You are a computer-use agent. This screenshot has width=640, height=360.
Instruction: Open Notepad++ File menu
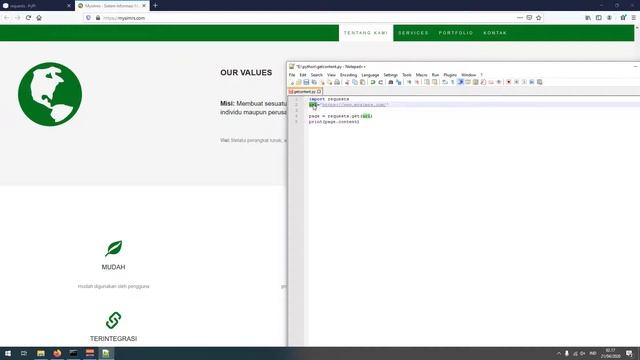(x=292, y=75)
